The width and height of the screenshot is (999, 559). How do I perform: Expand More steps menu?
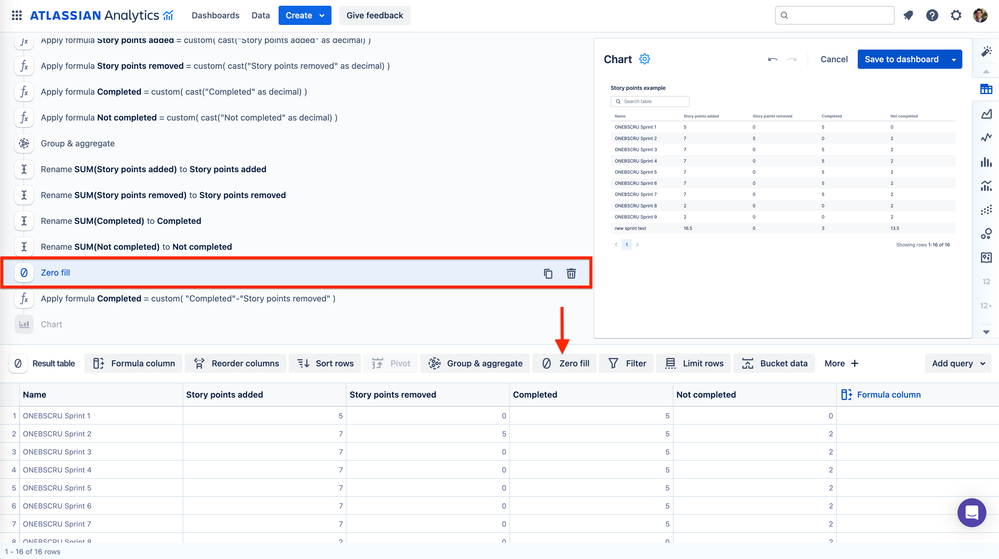point(841,363)
